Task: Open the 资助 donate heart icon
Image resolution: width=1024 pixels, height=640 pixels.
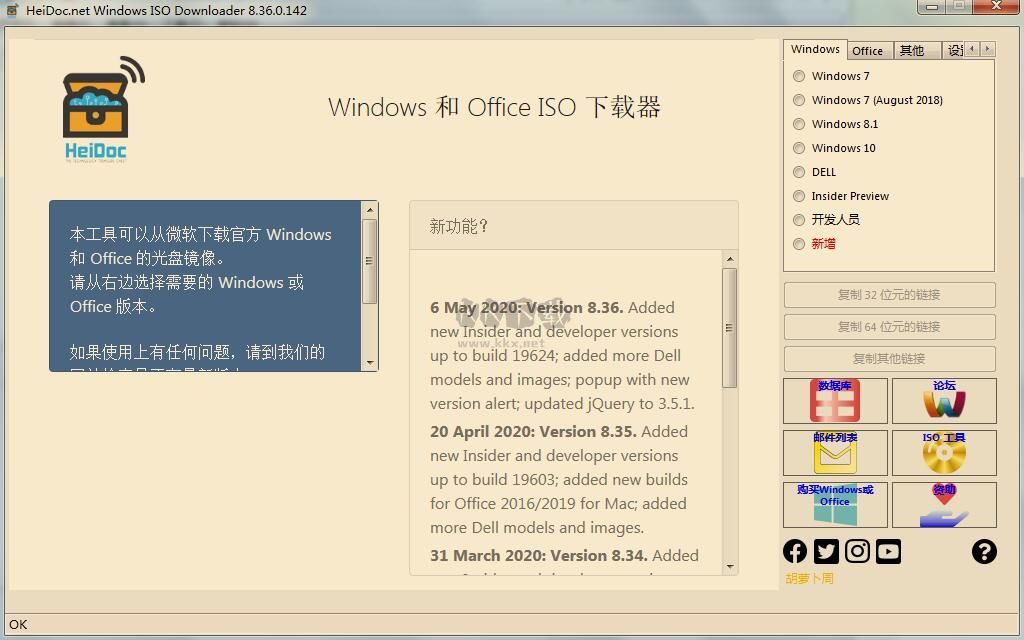Action: [944, 505]
